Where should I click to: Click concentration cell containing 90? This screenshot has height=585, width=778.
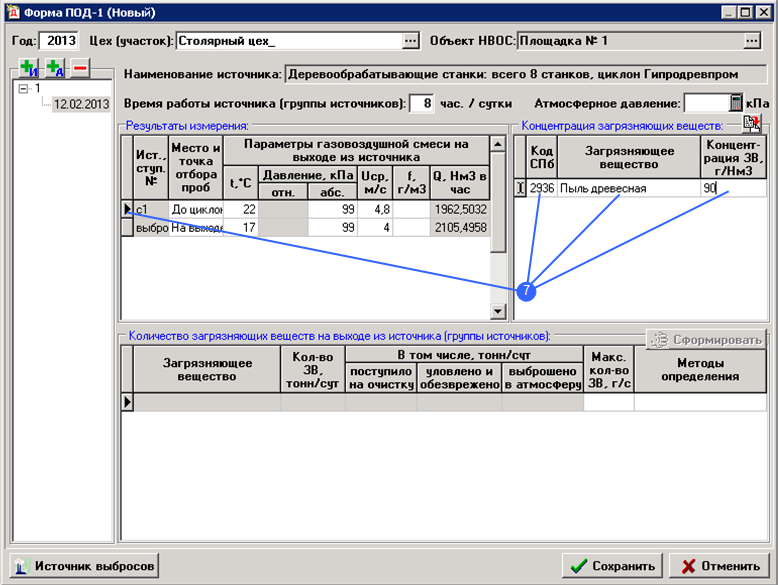(x=734, y=188)
